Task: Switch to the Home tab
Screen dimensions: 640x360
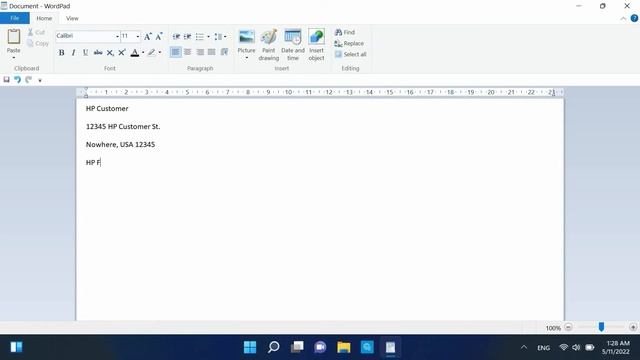Action: [x=44, y=18]
